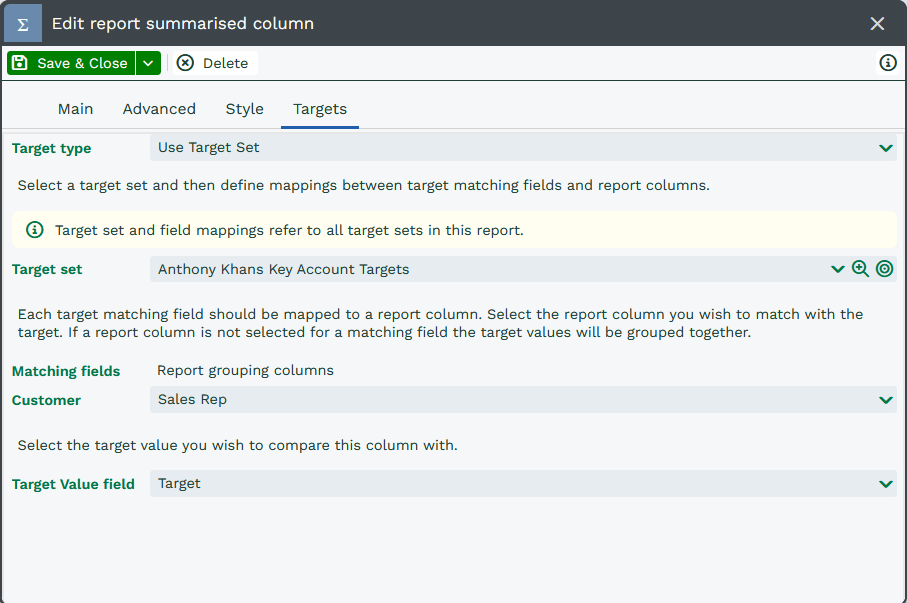Click the magnifier icon beside Target set

click(x=860, y=269)
